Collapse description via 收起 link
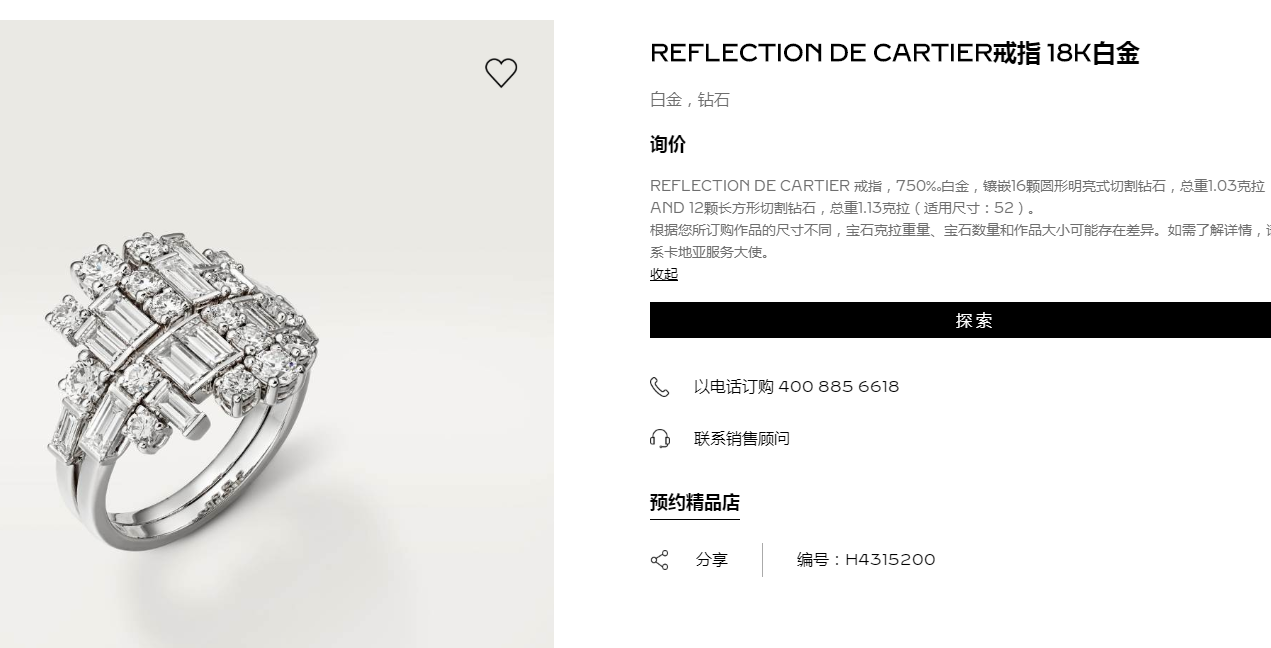The width and height of the screenshot is (1271, 648). click(x=664, y=274)
